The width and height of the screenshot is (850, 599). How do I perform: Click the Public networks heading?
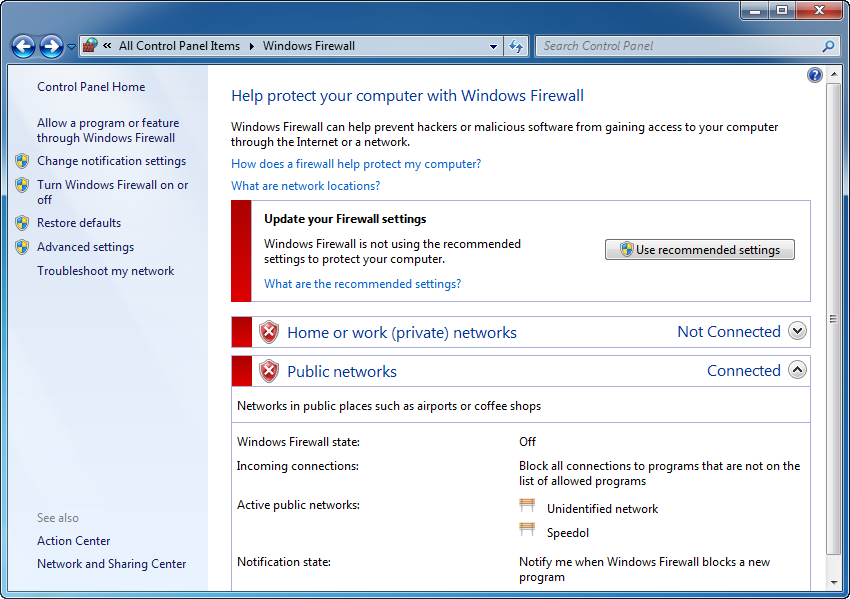tap(342, 371)
